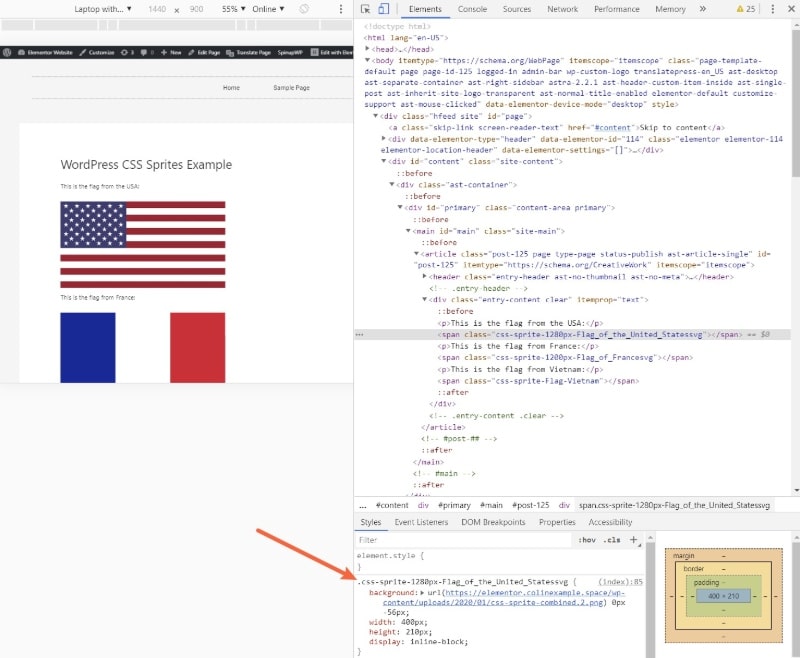This screenshot has height=658, width=800.
Task: Click the WordPress logo in the admin bar
Action: tap(8, 50)
